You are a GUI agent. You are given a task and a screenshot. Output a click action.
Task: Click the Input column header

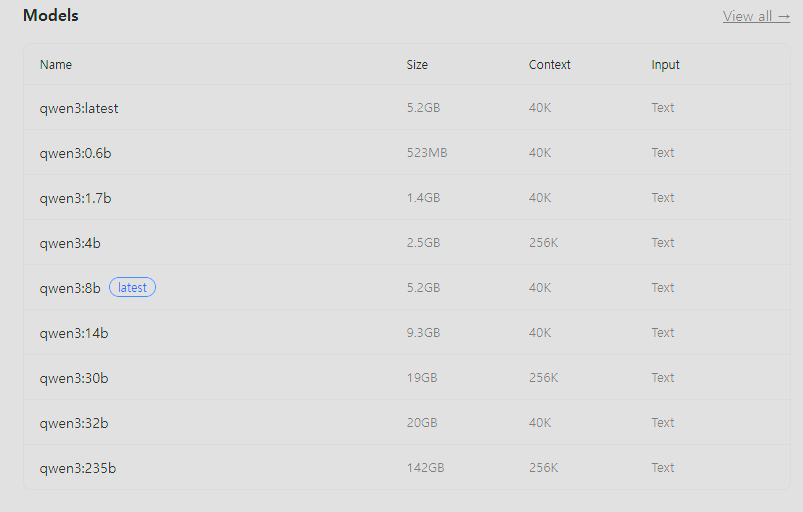665,65
